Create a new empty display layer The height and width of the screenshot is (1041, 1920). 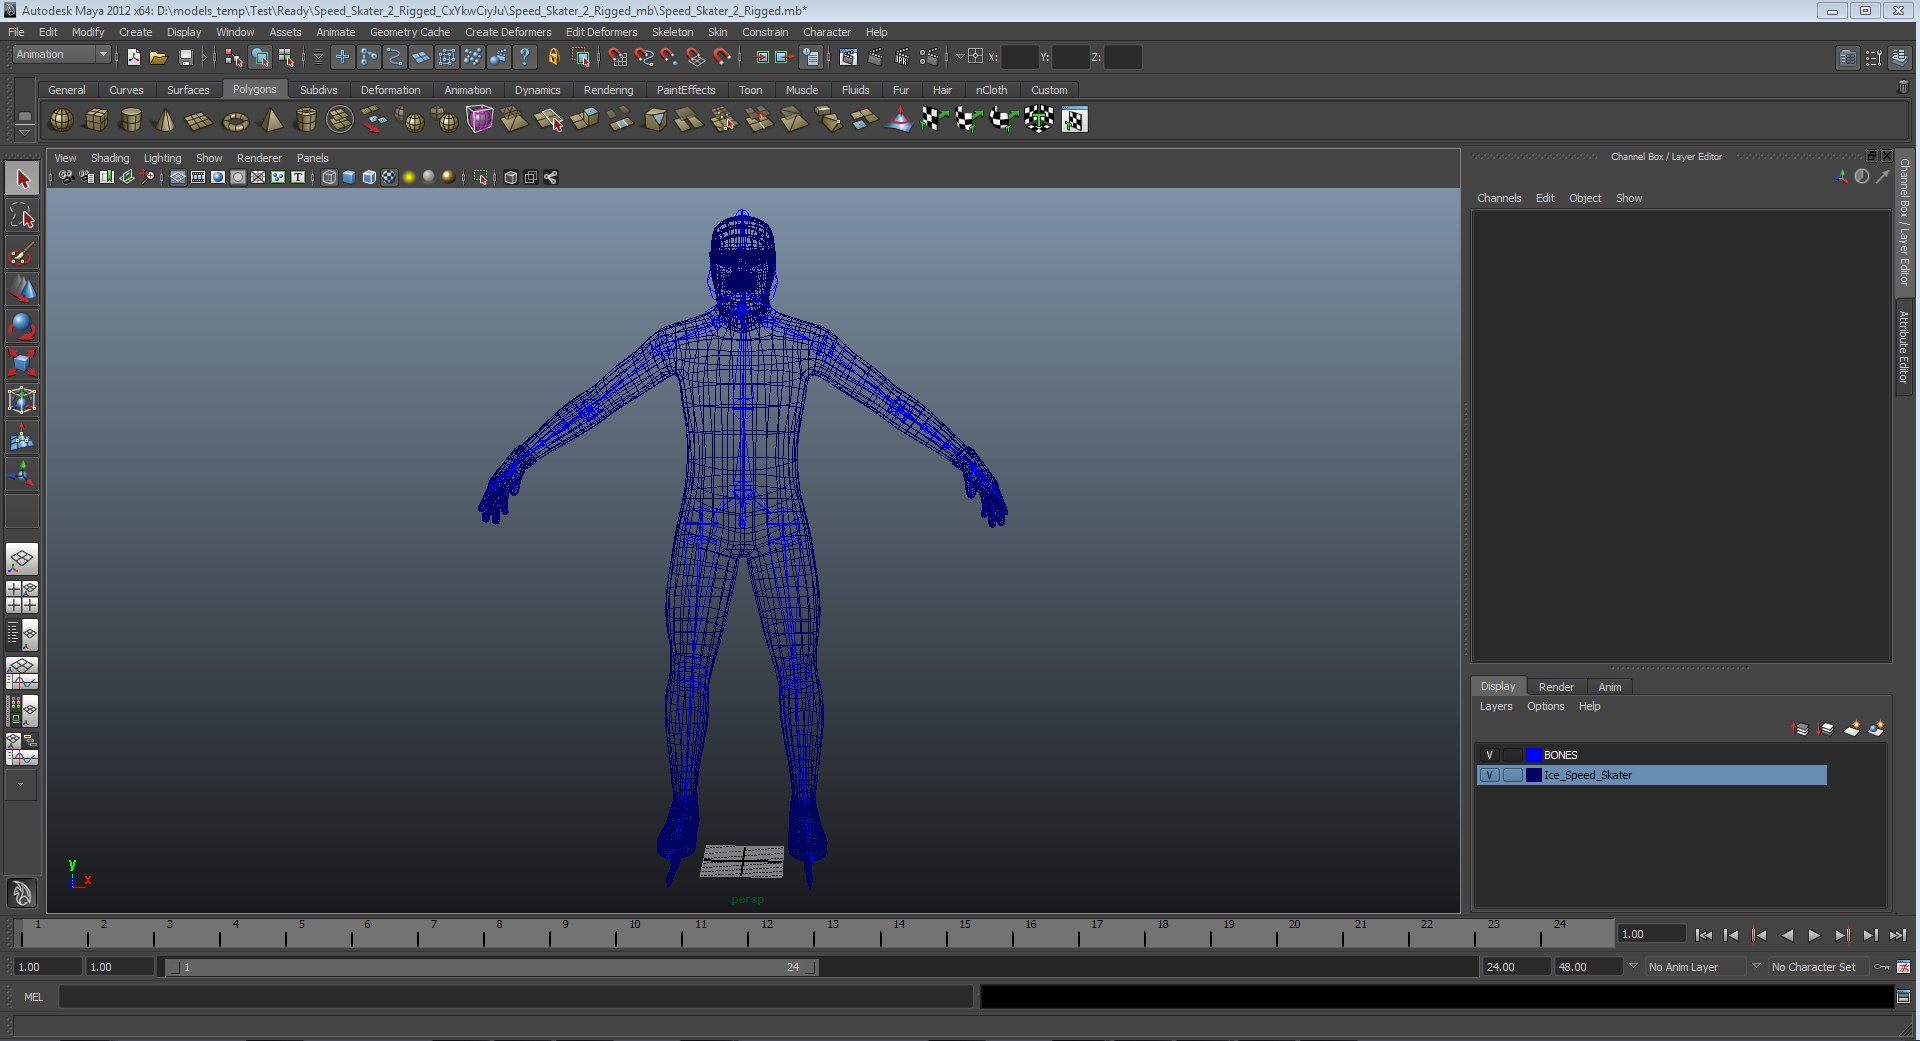(1852, 729)
